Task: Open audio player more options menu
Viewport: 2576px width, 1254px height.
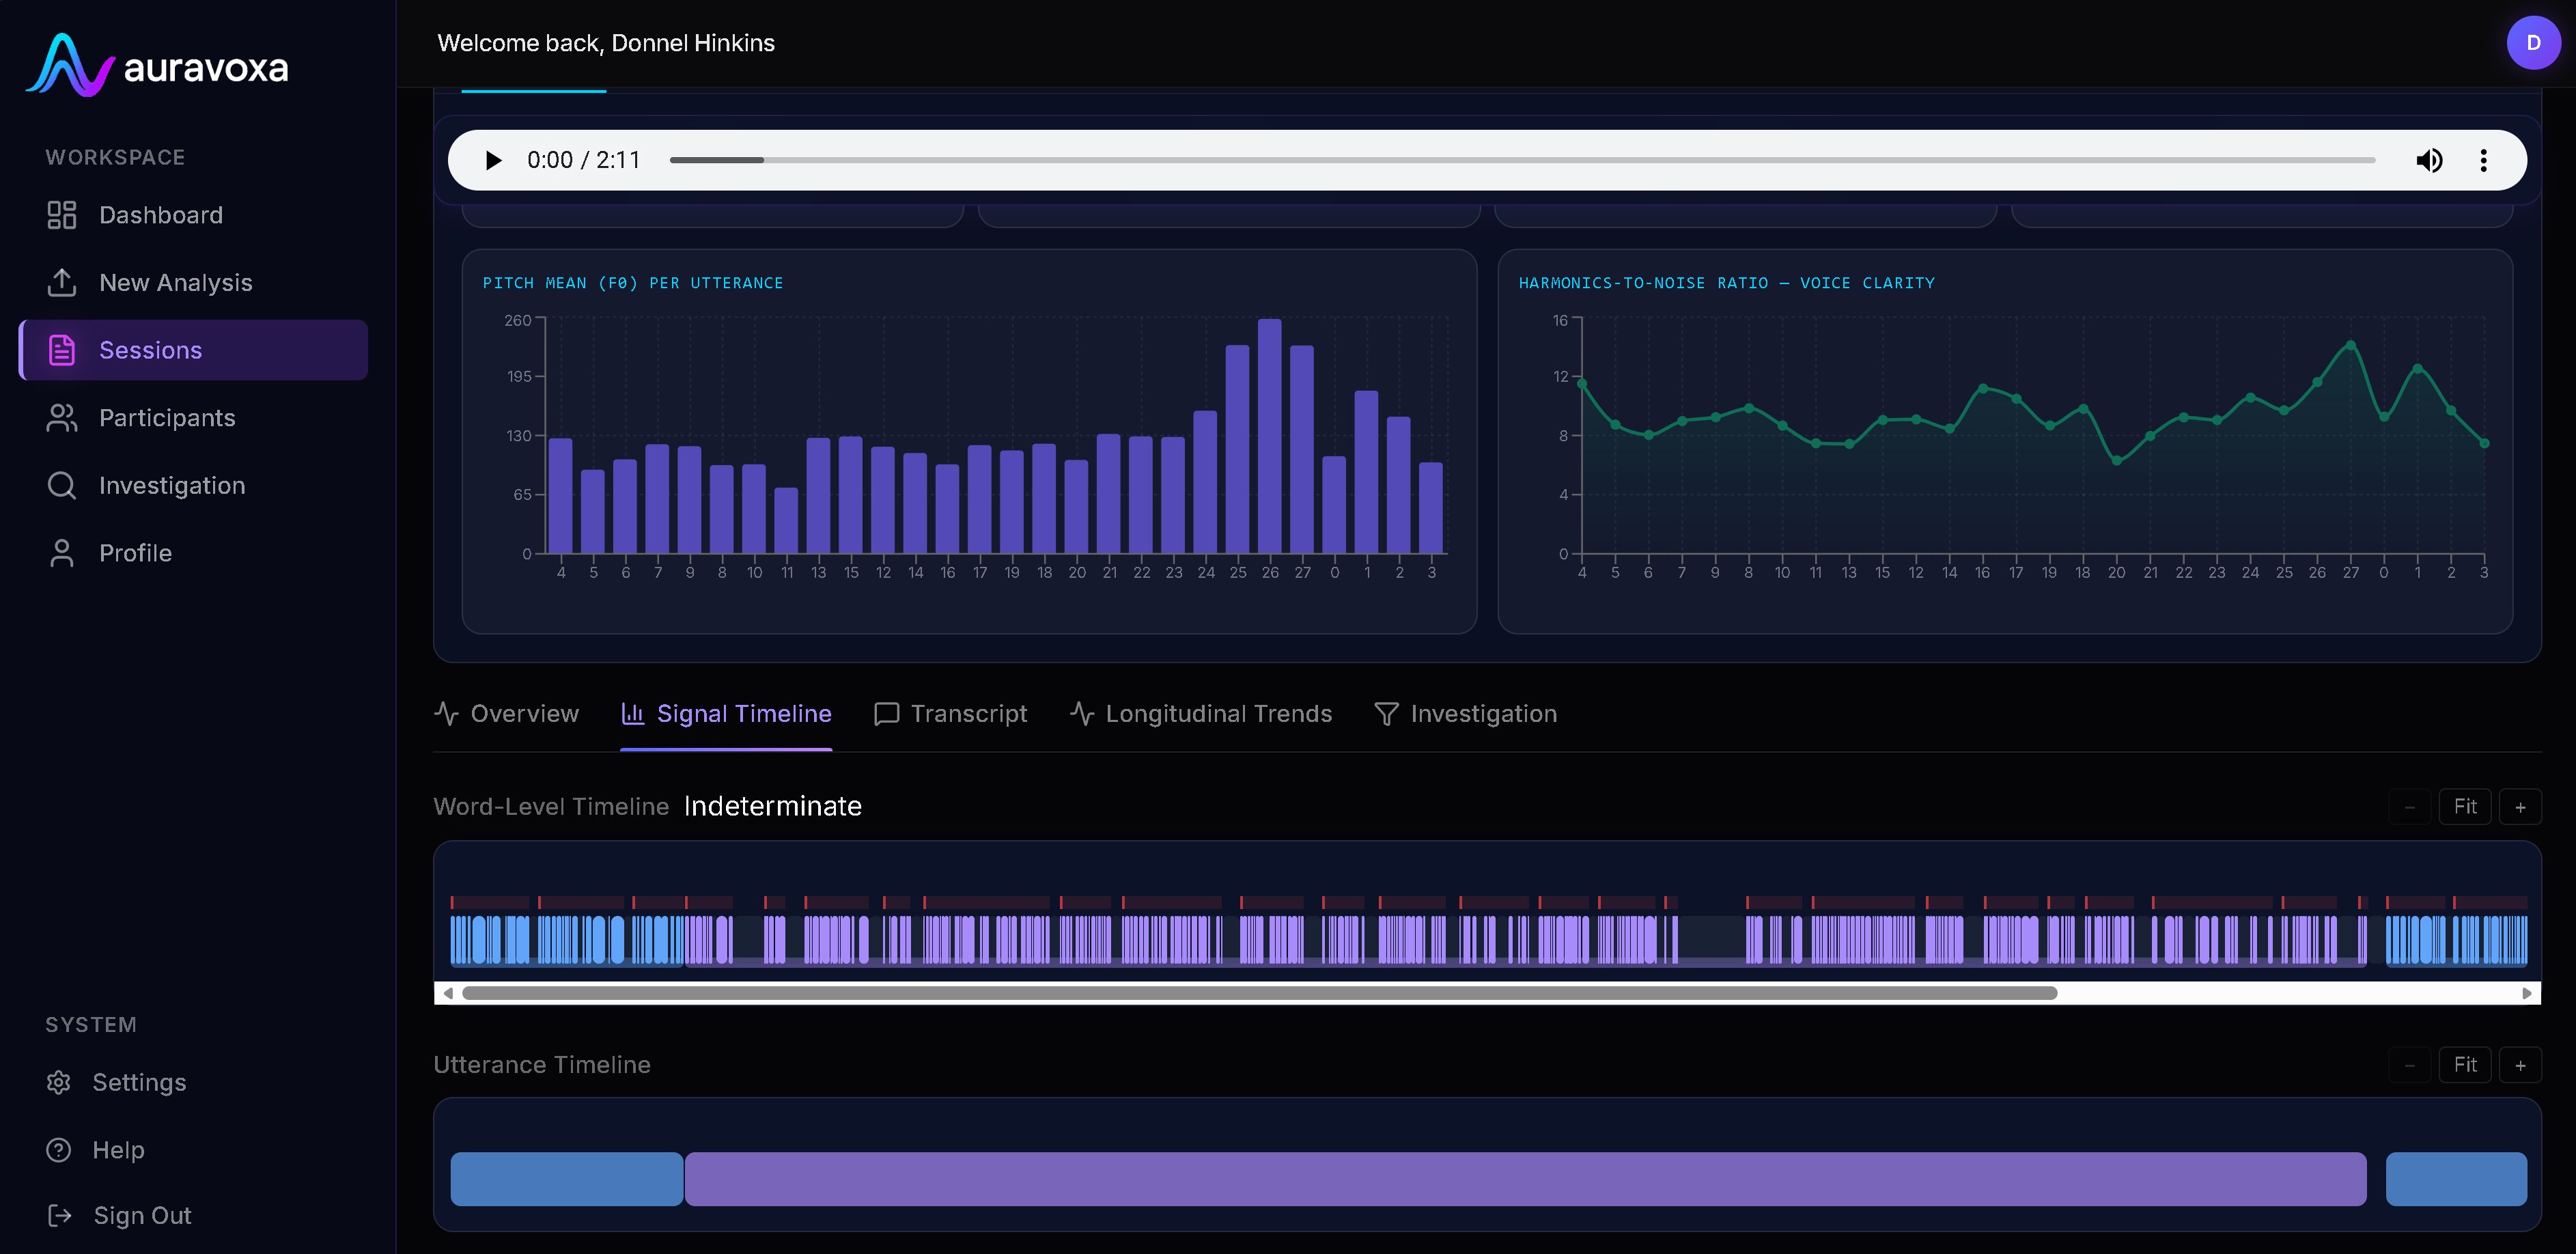Action: pyautogui.click(x=2483, y=160)
